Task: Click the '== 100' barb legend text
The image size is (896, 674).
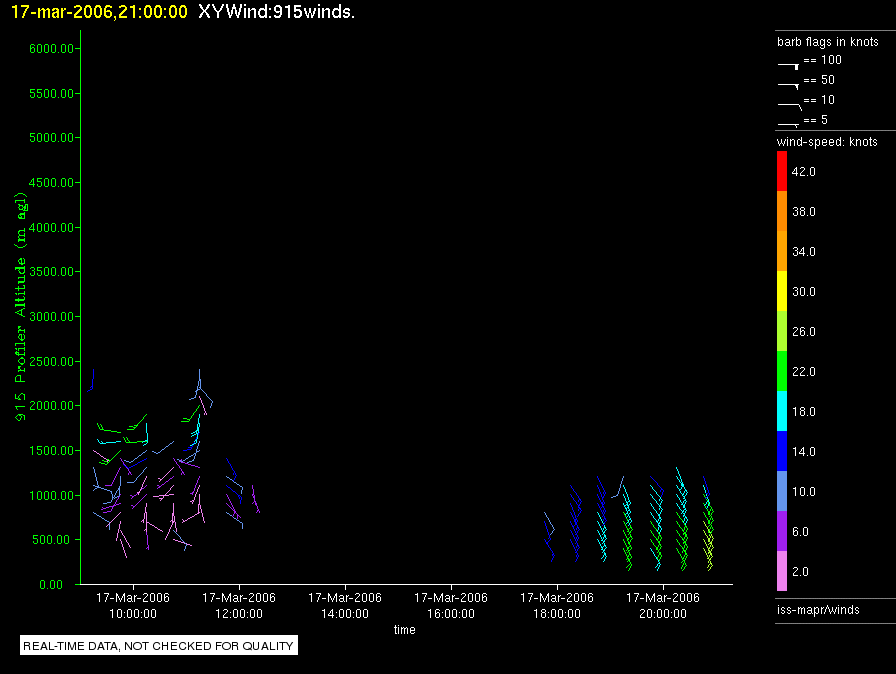Action: [822, 59]
